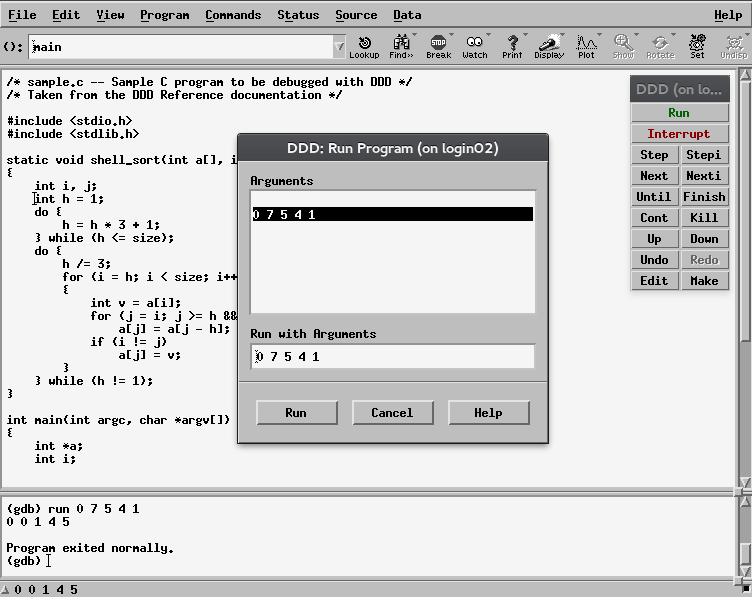Click the 'int h = 1;' source line
Screen dimensions: 752x597
[69, 199]
